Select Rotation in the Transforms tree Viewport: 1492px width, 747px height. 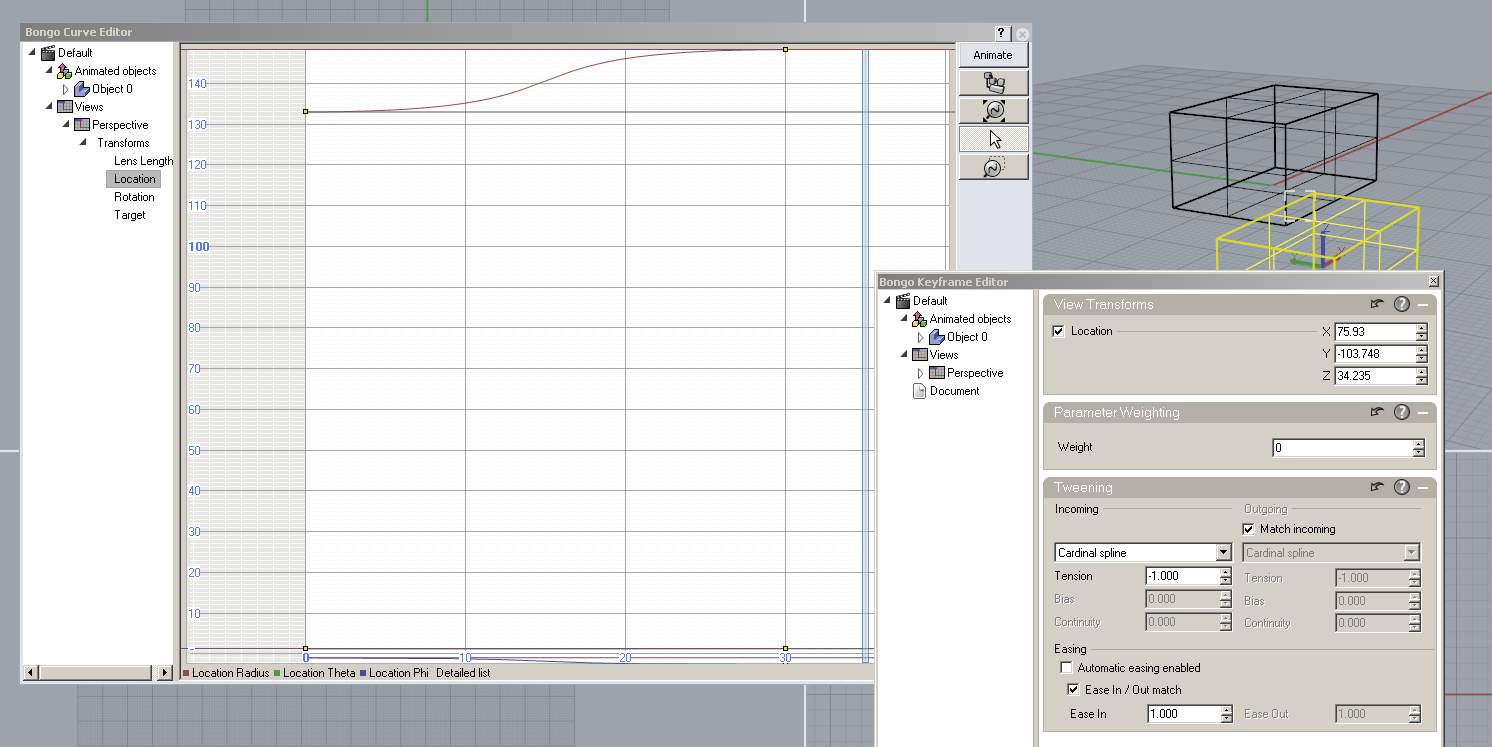pos(134,197)
